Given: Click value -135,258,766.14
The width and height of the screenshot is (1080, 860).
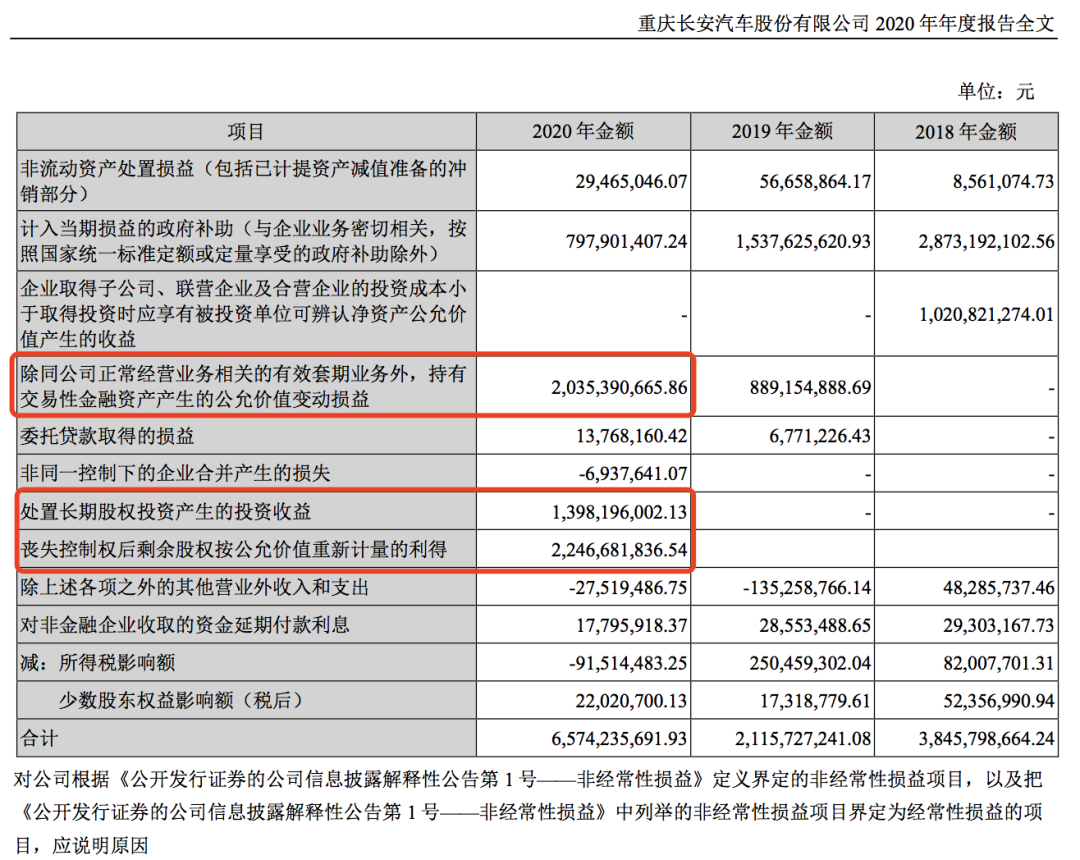Looking at the screenshot, I should (807, 588).
